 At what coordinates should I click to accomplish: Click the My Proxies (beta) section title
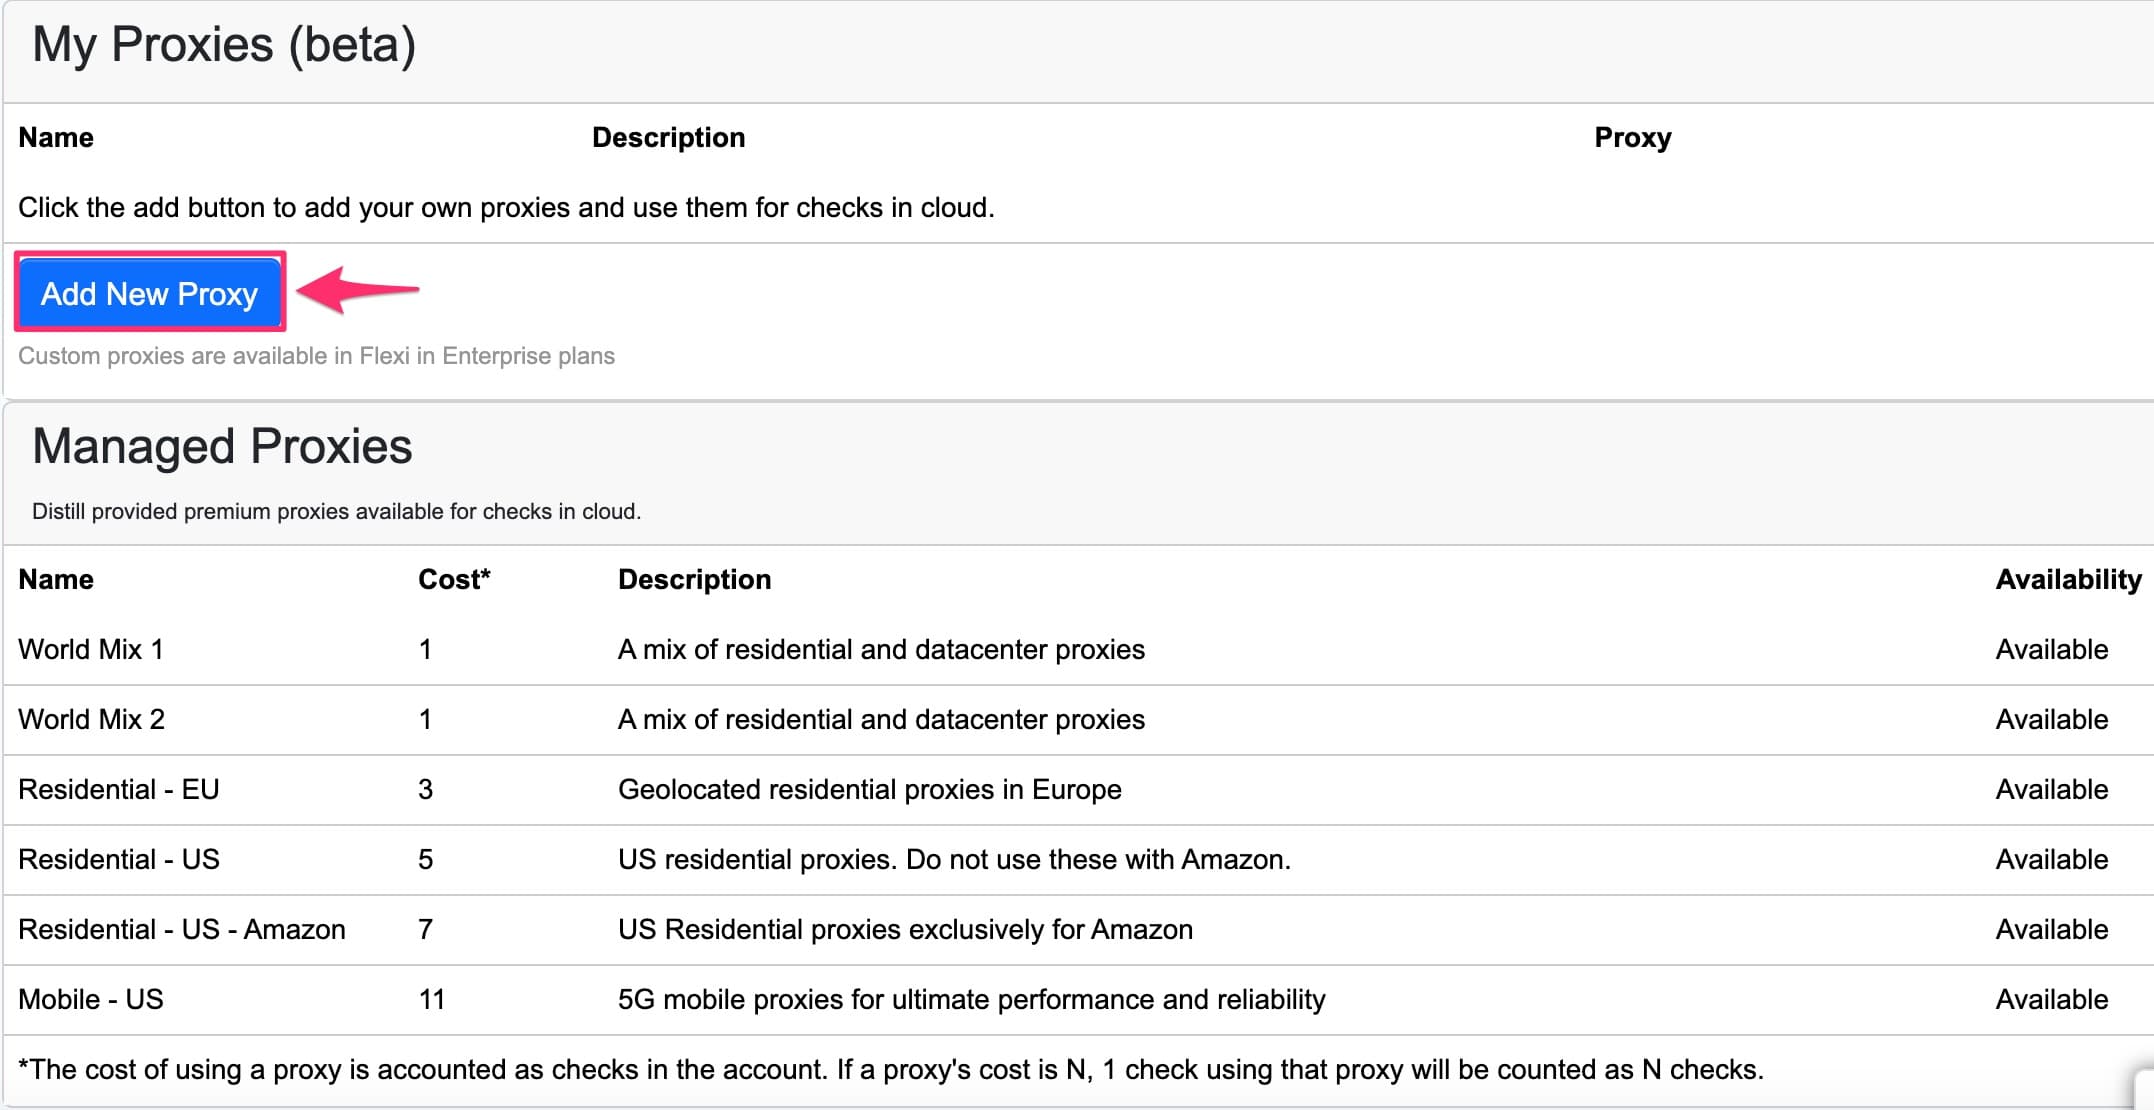pyautogui.click(x=224, y=43)
